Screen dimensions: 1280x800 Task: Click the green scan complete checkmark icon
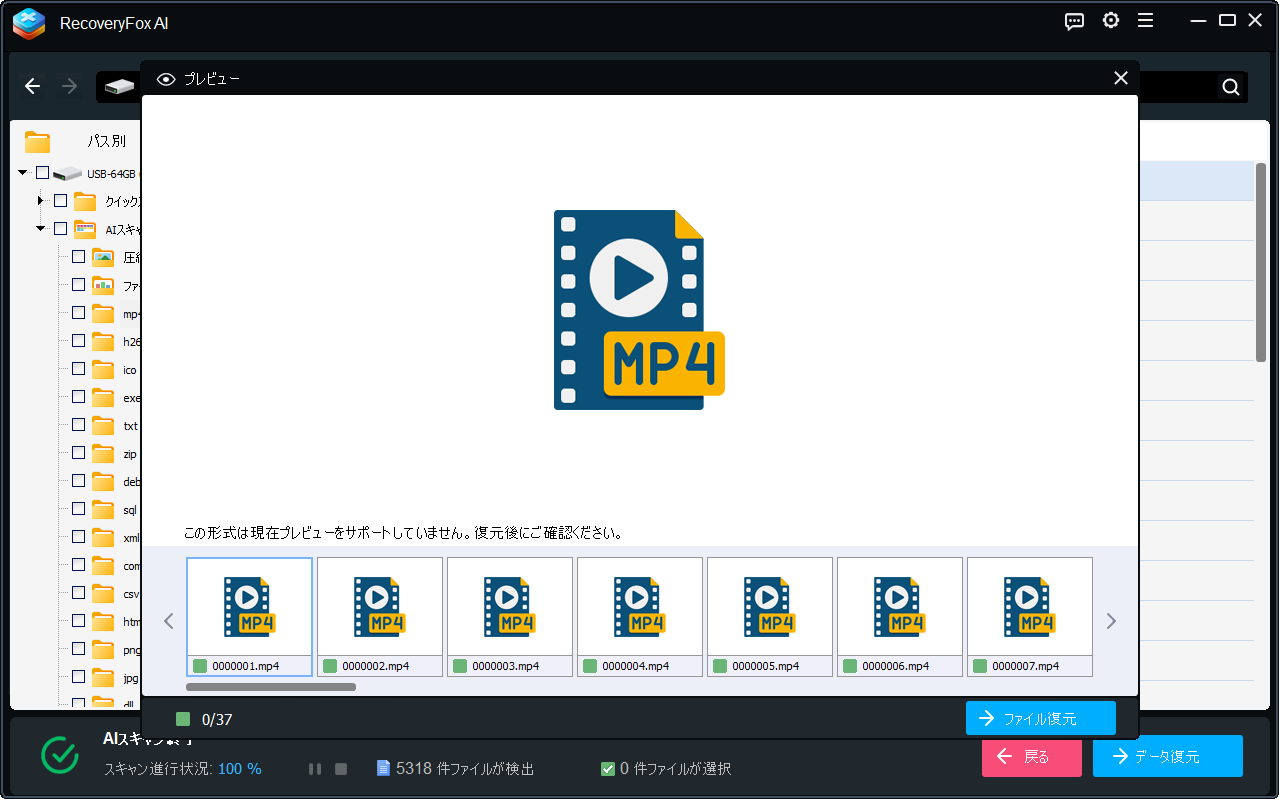point(60,754)
